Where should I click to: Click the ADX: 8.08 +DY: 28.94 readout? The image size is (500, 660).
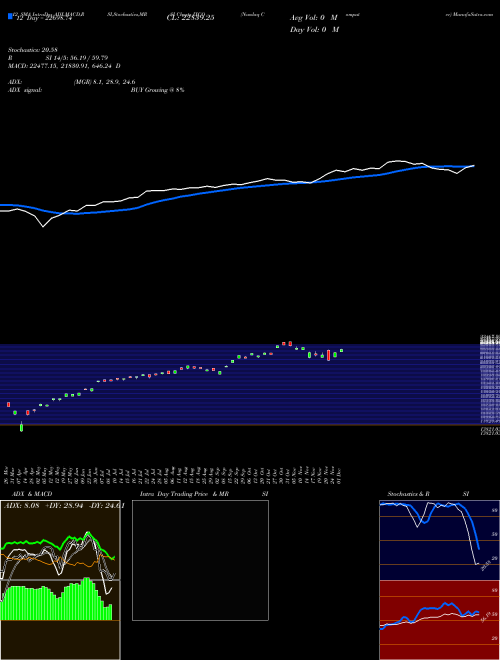(x=64, y=506)
